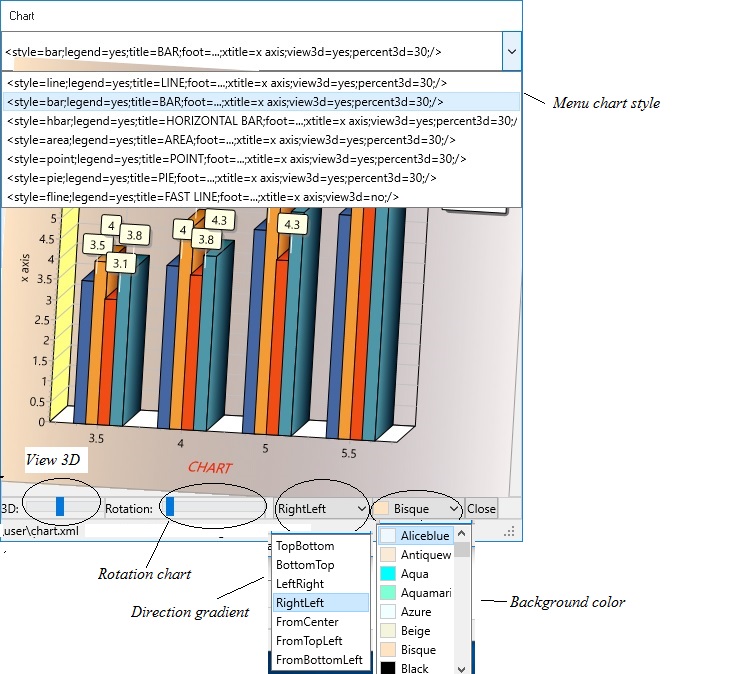Screen dimensions: 737x674
Task: Click the chart.xml file path field
Action: (40, 531)
